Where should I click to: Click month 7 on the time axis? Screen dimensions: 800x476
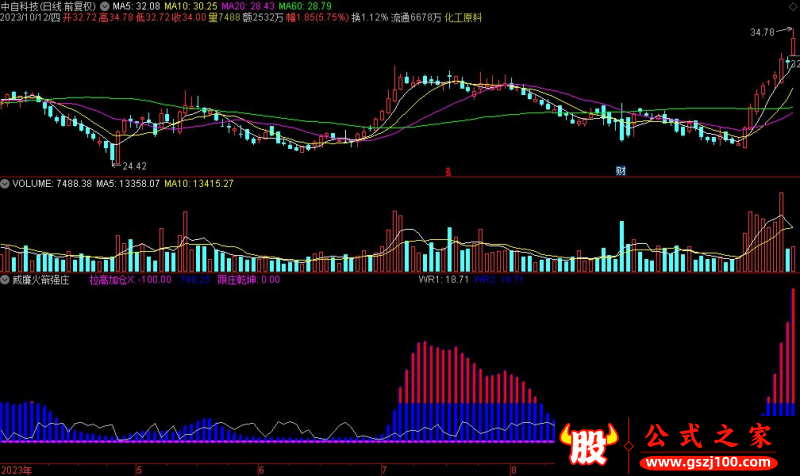pyautogui.click(x=384, y=470)
